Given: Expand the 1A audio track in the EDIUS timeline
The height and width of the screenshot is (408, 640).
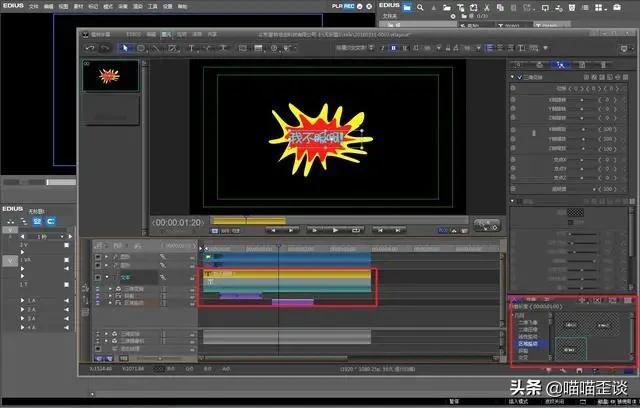Looking at the screenshot, I should [22, 301].
